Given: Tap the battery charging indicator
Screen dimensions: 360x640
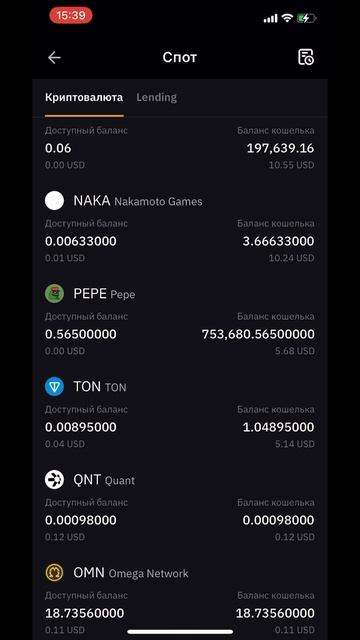Looking at the screenshot, I should tap(307, 18).
